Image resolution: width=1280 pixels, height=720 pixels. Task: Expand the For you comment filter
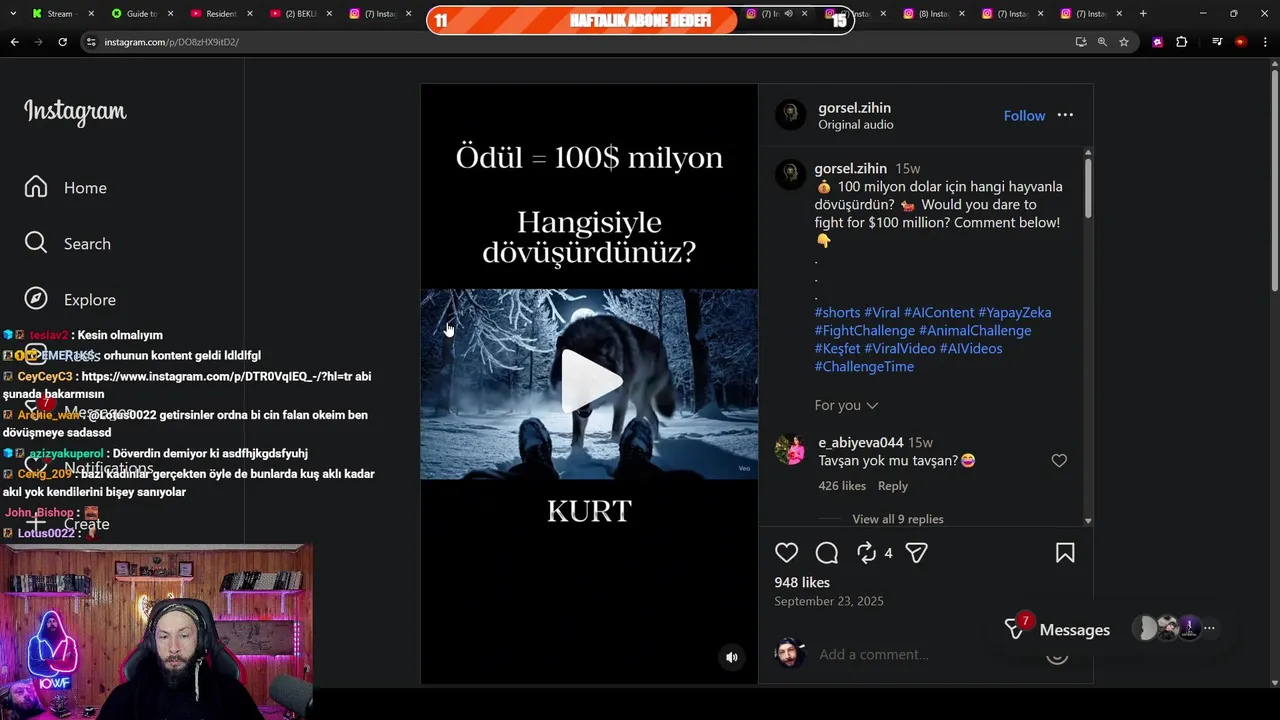(846, 405)
